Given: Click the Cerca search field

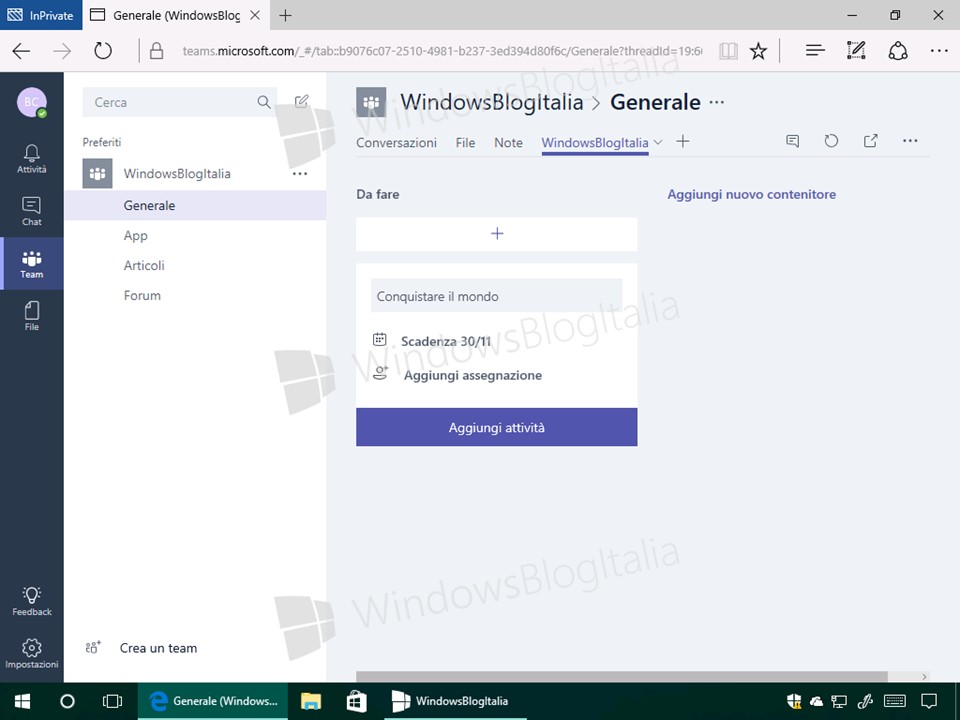Looking at the screenshot, I should 179,102.
